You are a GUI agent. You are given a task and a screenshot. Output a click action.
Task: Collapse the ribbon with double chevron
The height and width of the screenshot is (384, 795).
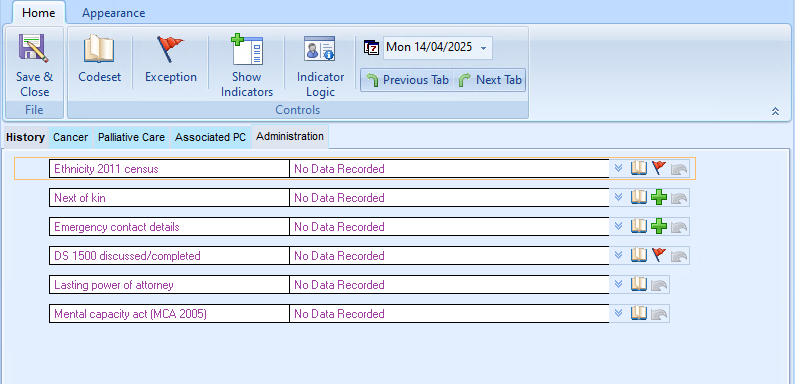click(x=775, y=111)
